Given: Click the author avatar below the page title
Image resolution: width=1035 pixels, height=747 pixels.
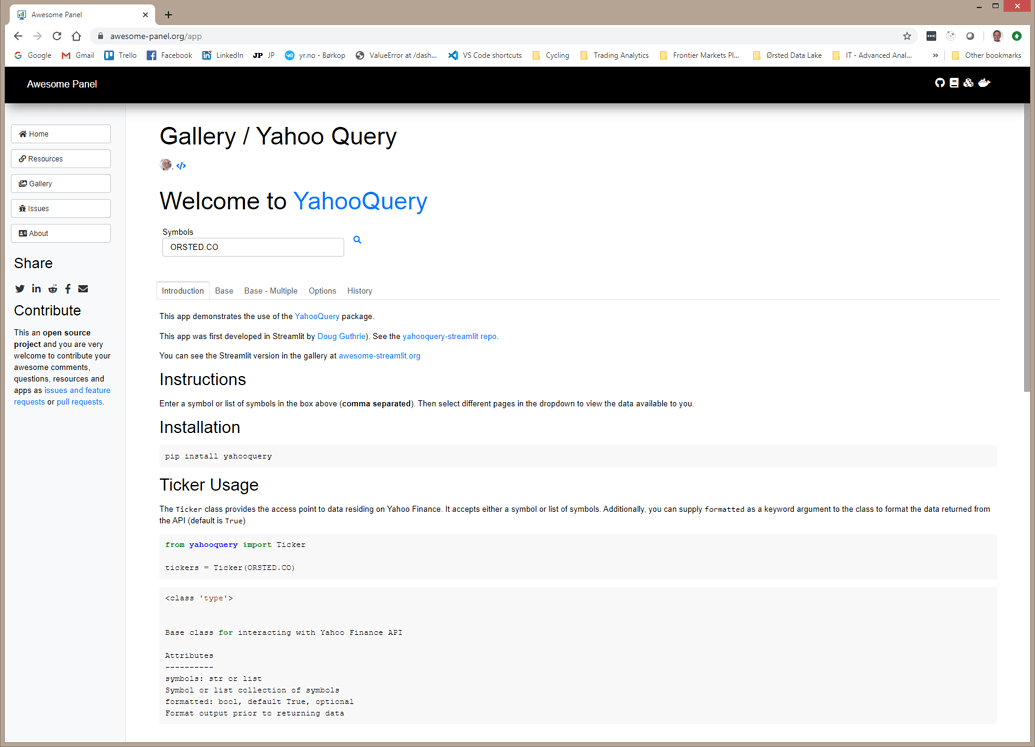Looking at the screenshot, I should [165, 164].
